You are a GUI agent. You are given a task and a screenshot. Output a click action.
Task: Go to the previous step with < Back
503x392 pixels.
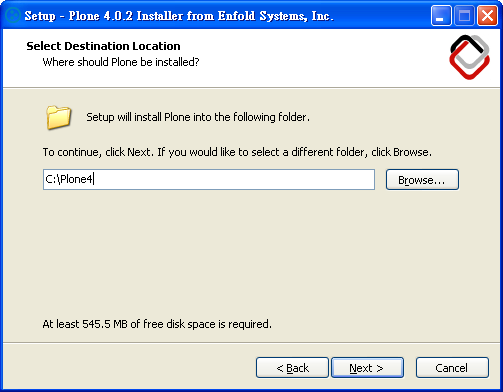(x=292, y=368)
